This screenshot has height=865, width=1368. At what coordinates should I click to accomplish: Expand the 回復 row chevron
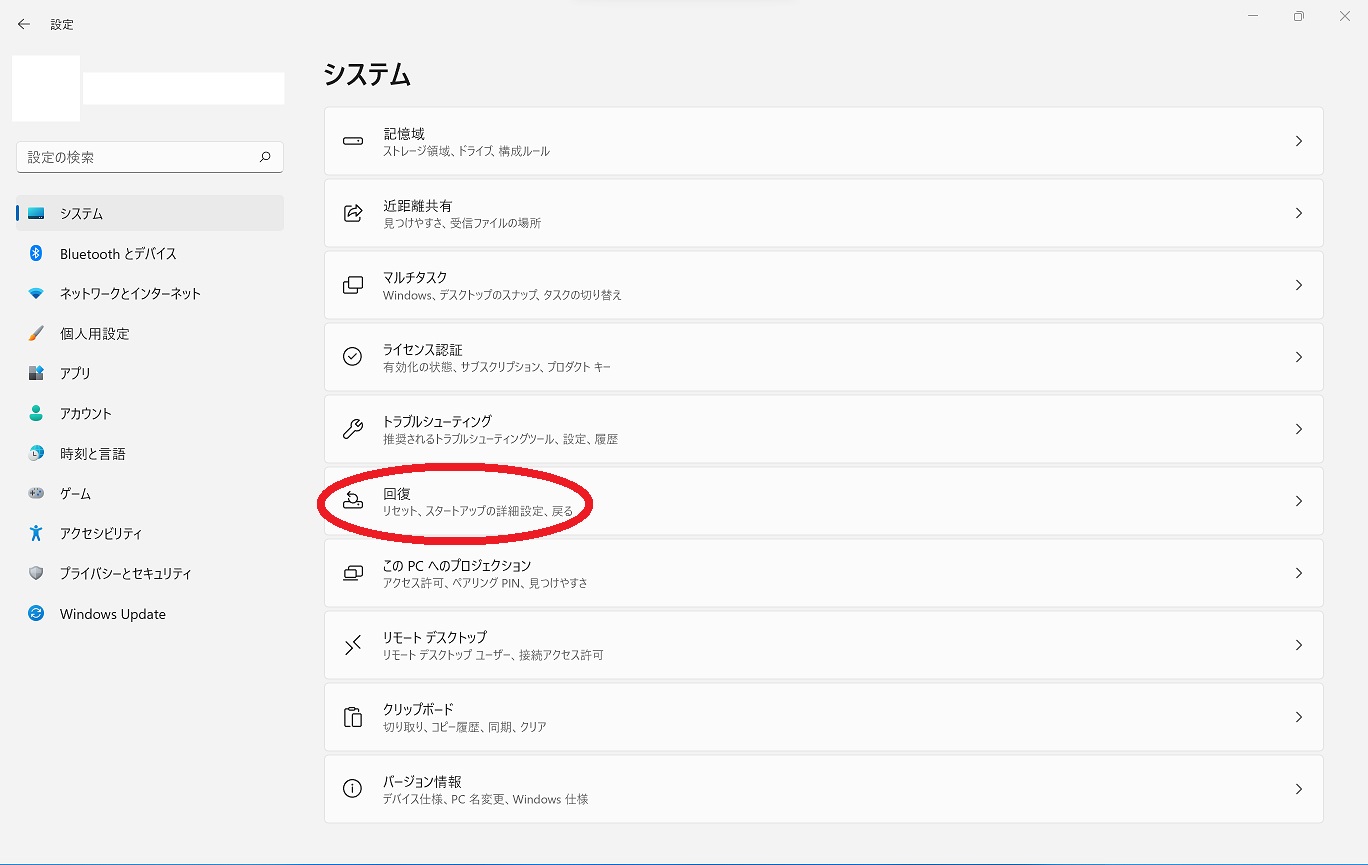(x=1298, y=501)
